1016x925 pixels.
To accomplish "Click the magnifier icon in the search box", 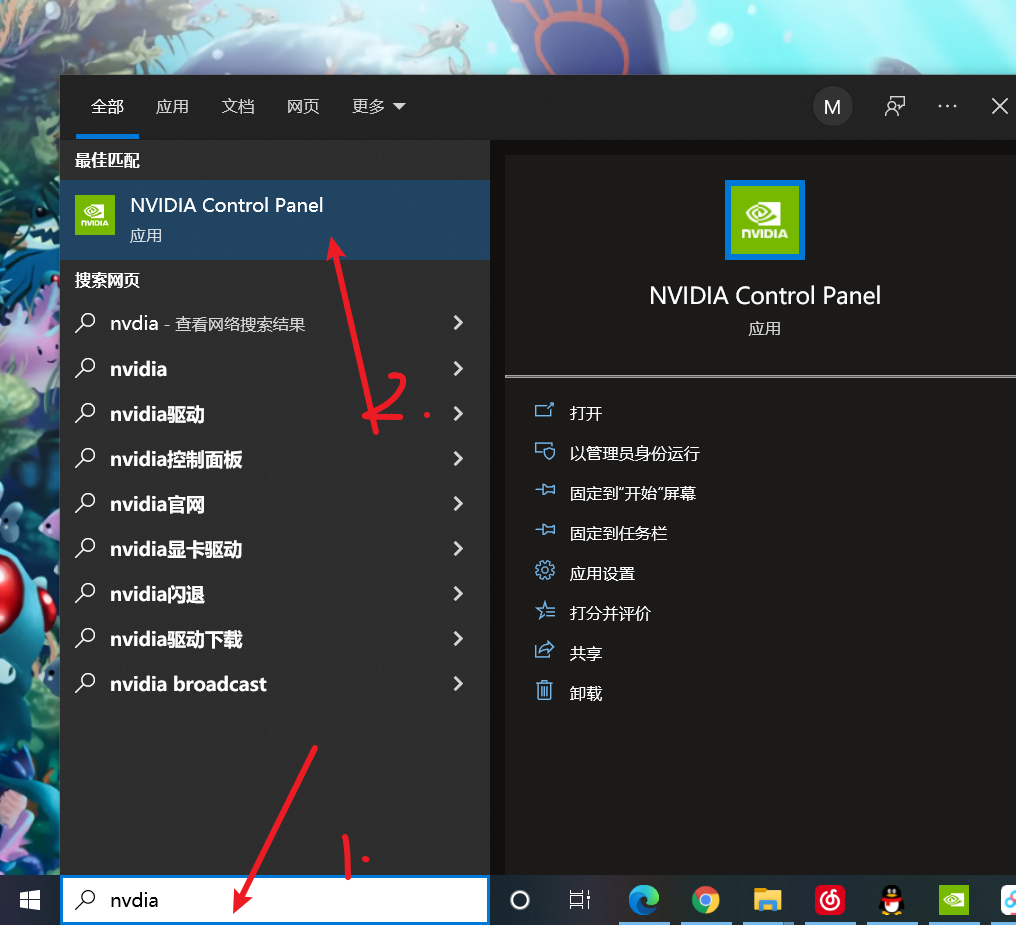I will [85, 900].
